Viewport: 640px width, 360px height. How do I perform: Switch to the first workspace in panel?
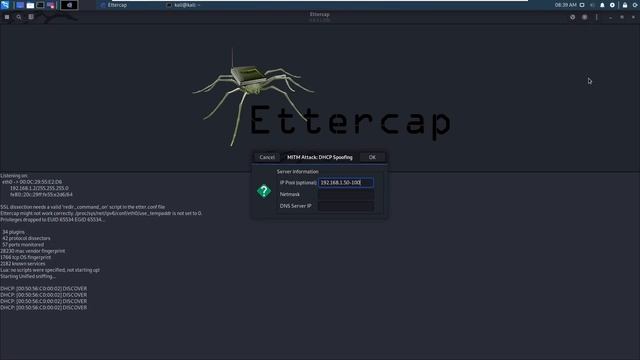tap(20, 5)
